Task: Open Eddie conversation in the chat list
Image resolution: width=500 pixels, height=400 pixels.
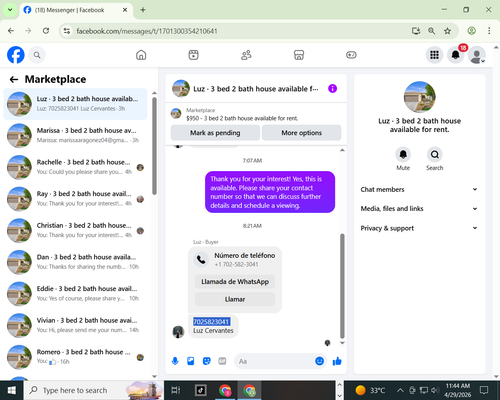Action: click(x=75, y=294)
